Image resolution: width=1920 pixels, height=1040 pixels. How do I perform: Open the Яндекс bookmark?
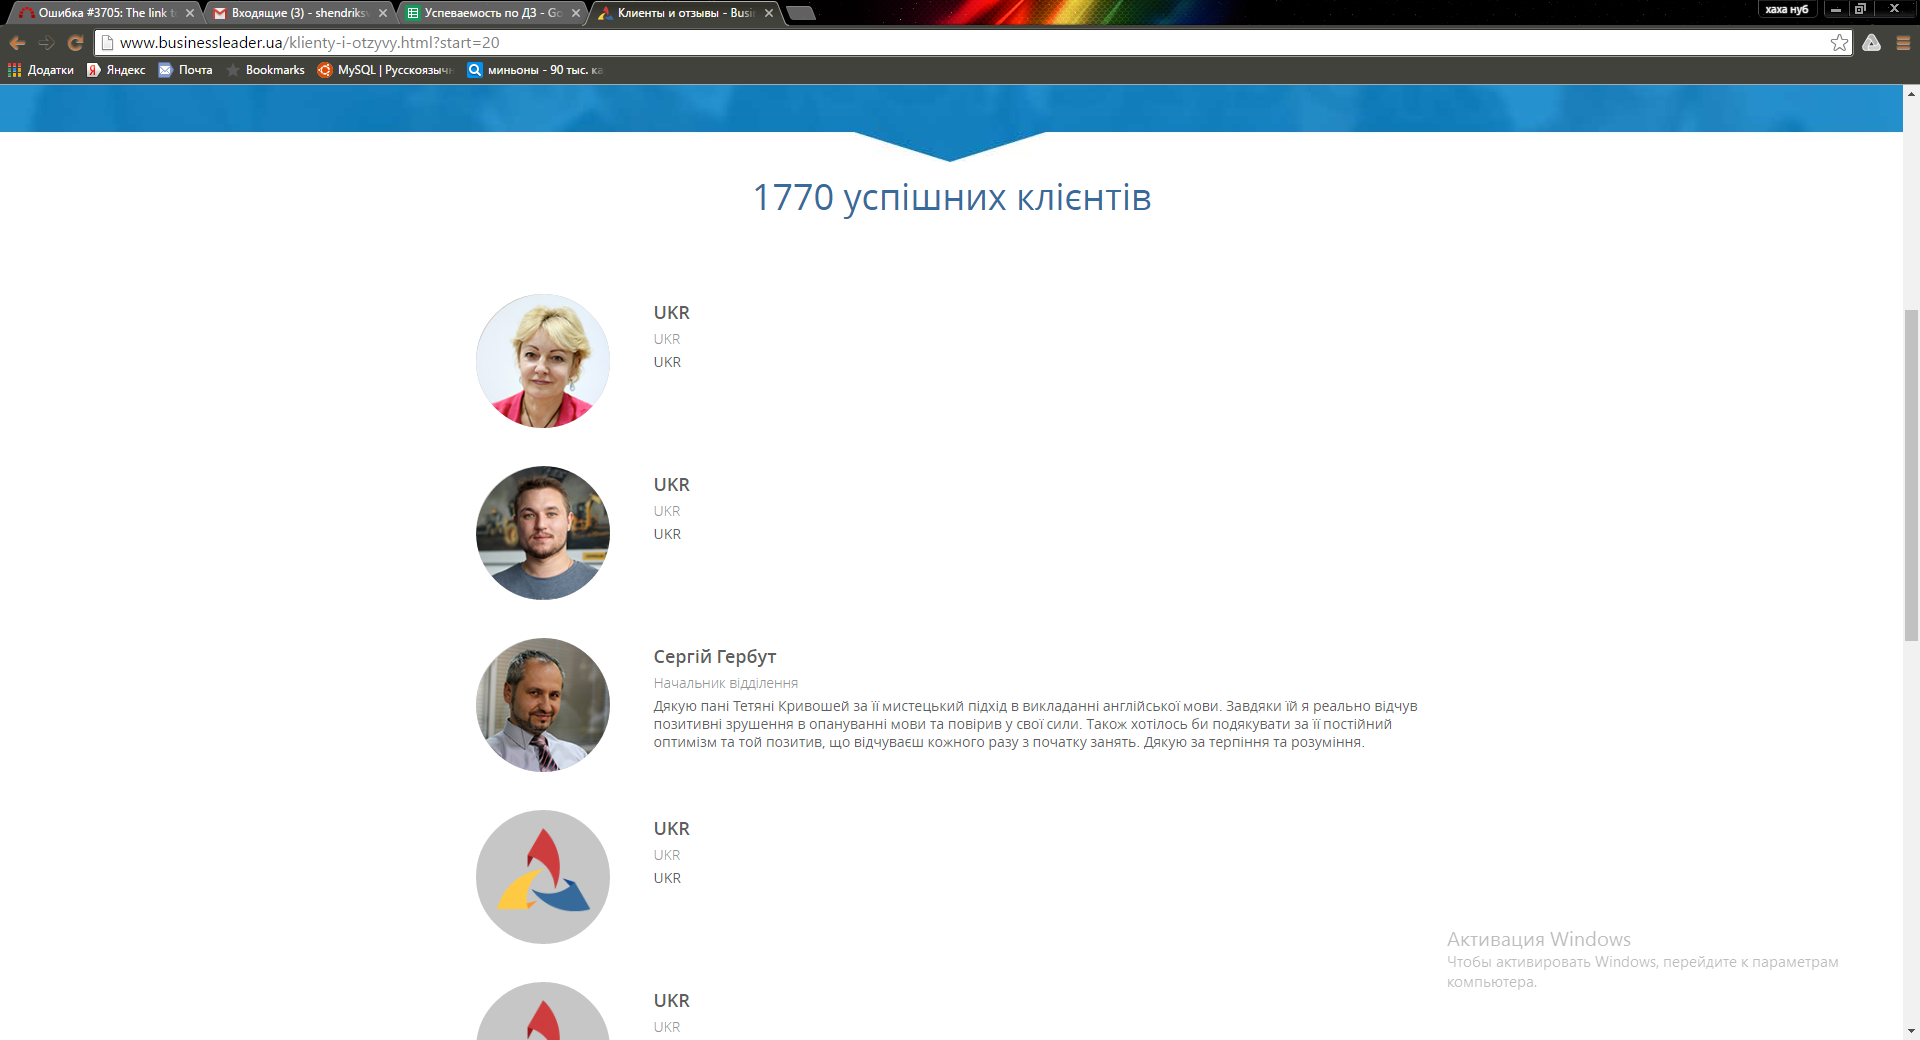(x=116, y=70)
